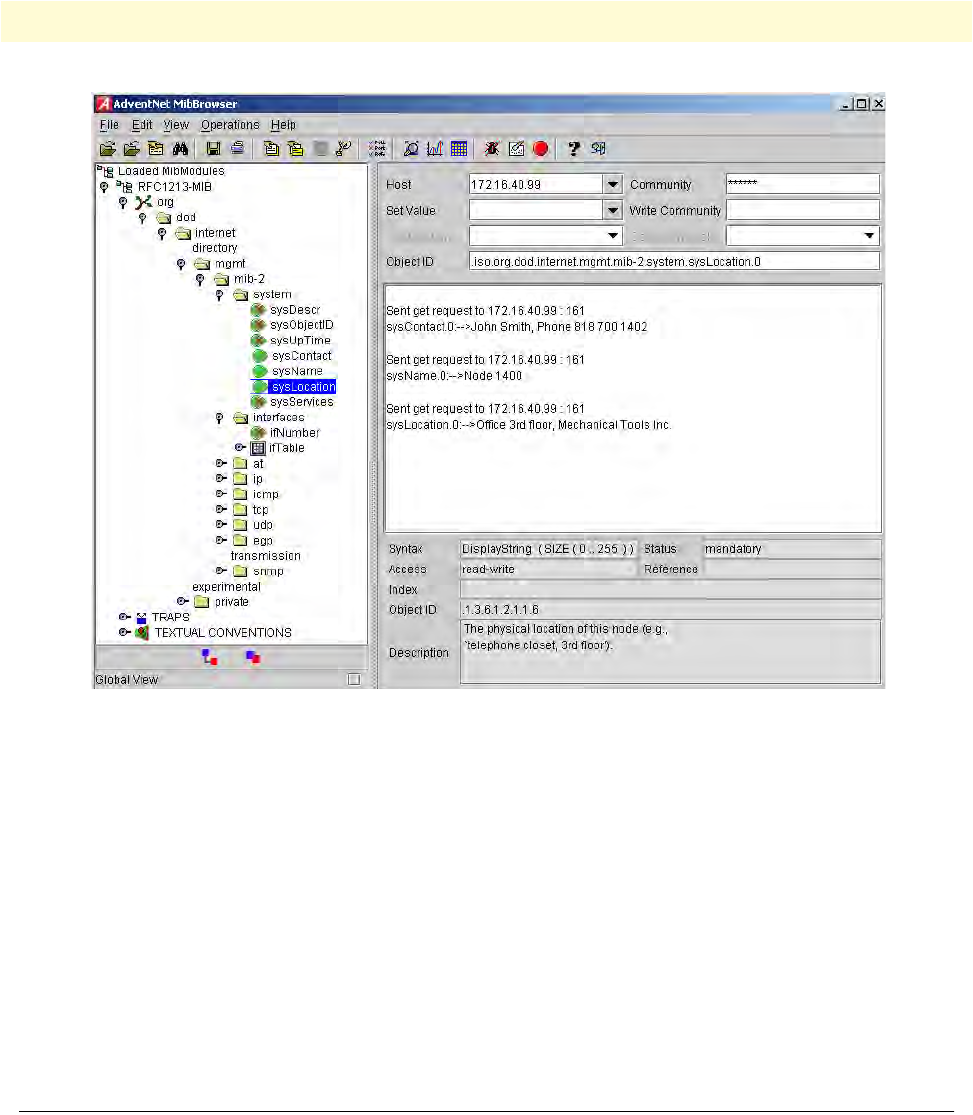Open the Help menu
Viewport: 973px width, 1115px height.
pos(283,125)
